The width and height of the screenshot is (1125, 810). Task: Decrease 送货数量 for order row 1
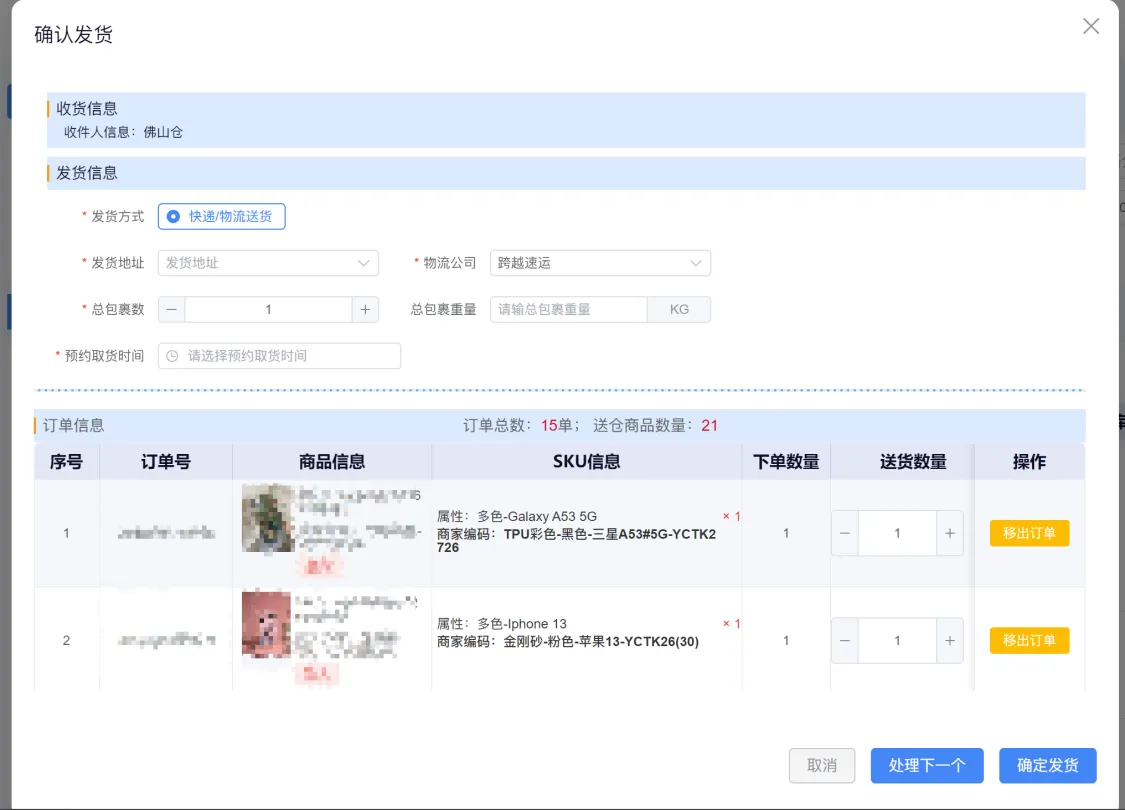tap(845, 533)
